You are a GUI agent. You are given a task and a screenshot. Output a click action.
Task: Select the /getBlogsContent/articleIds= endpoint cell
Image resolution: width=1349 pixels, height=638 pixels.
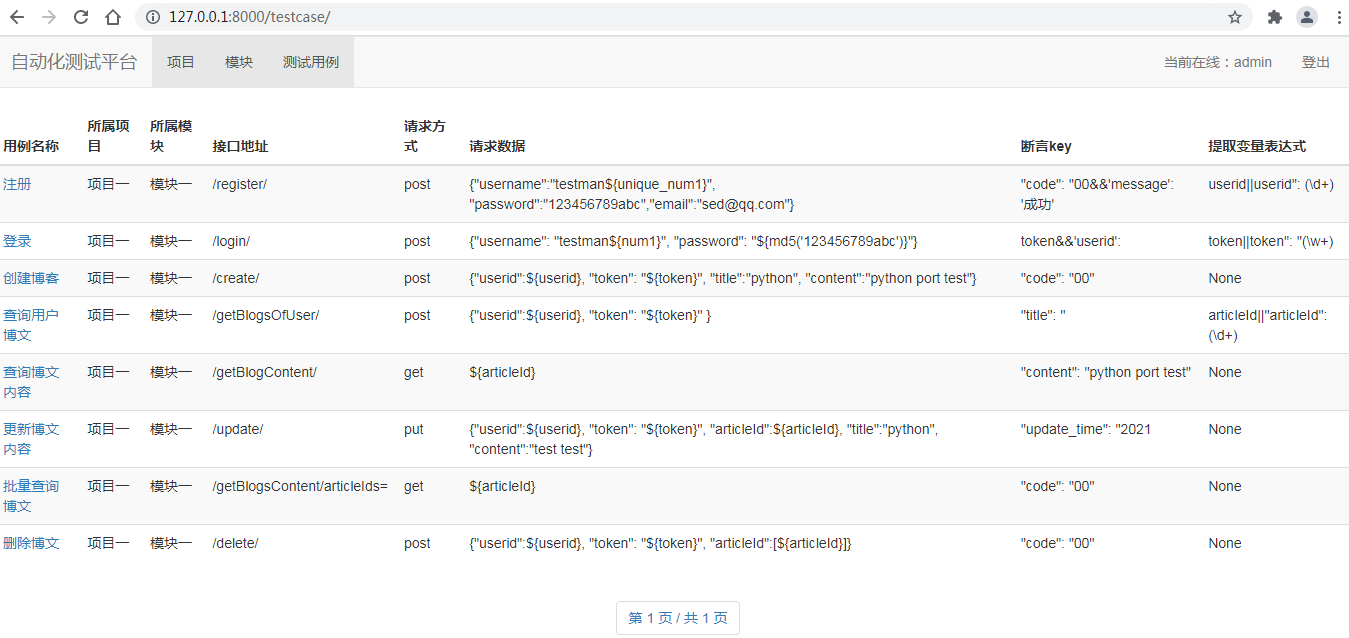click(300, 486)
